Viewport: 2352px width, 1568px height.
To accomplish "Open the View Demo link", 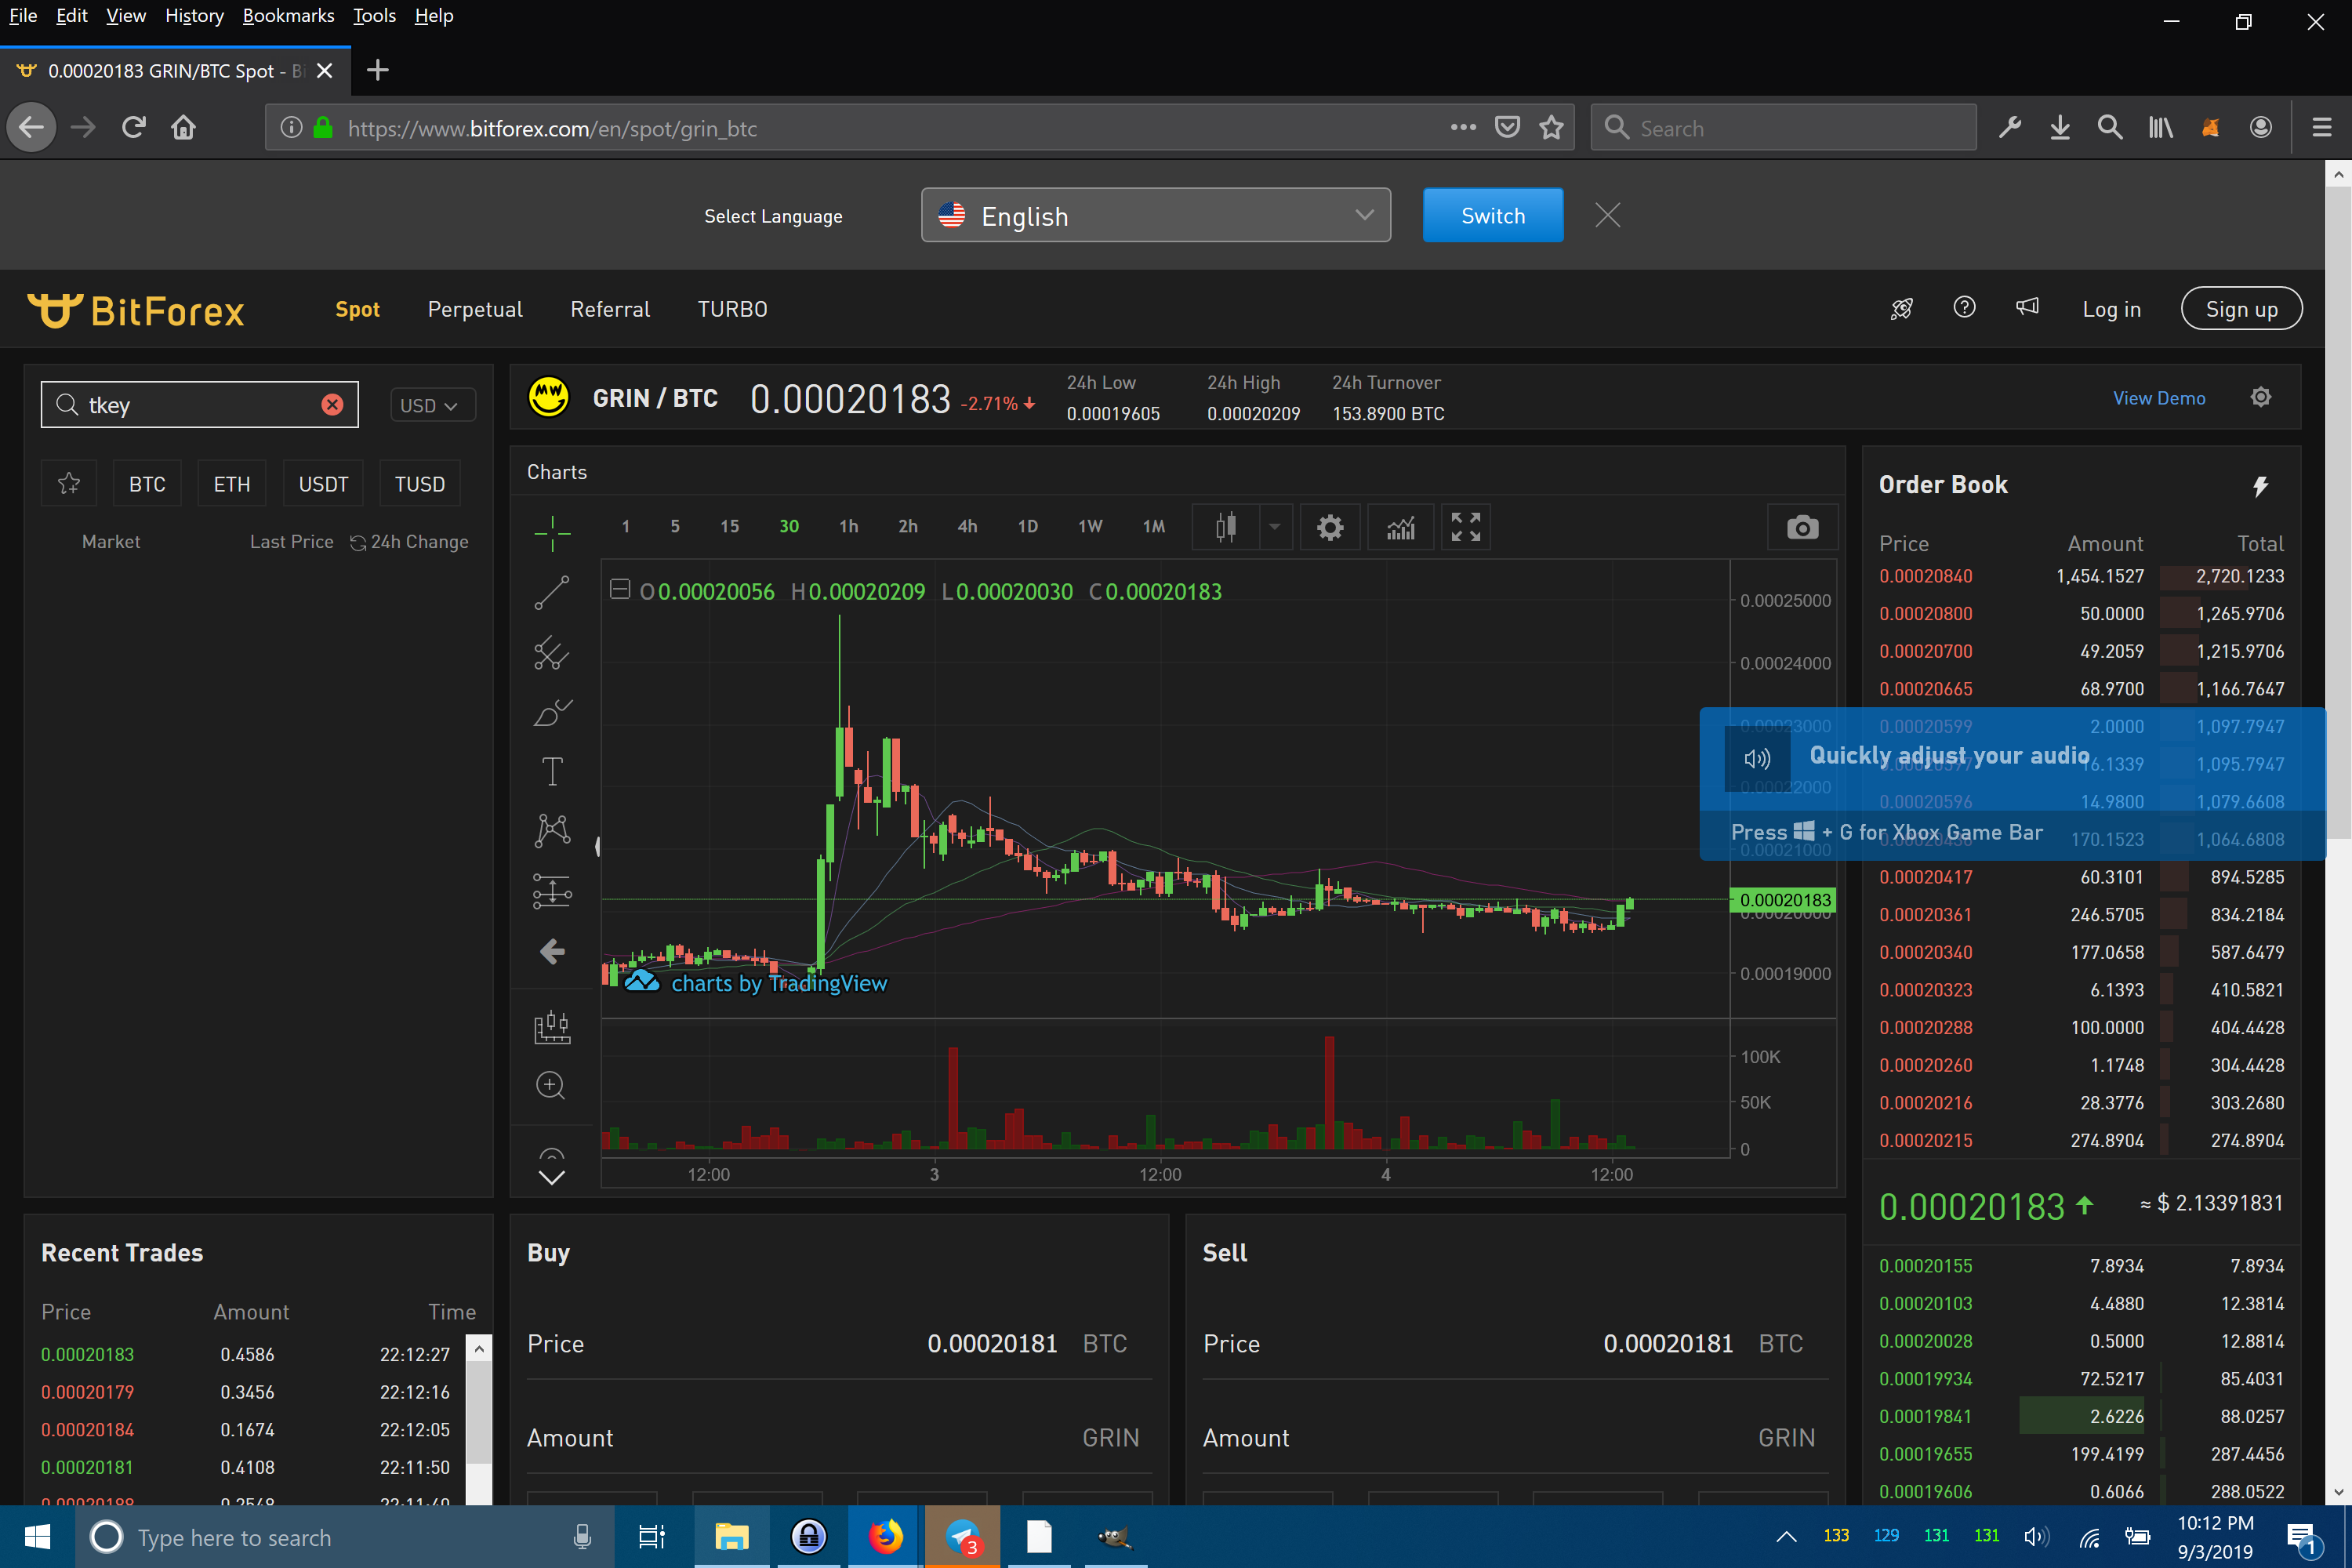I will [2159, 398].
